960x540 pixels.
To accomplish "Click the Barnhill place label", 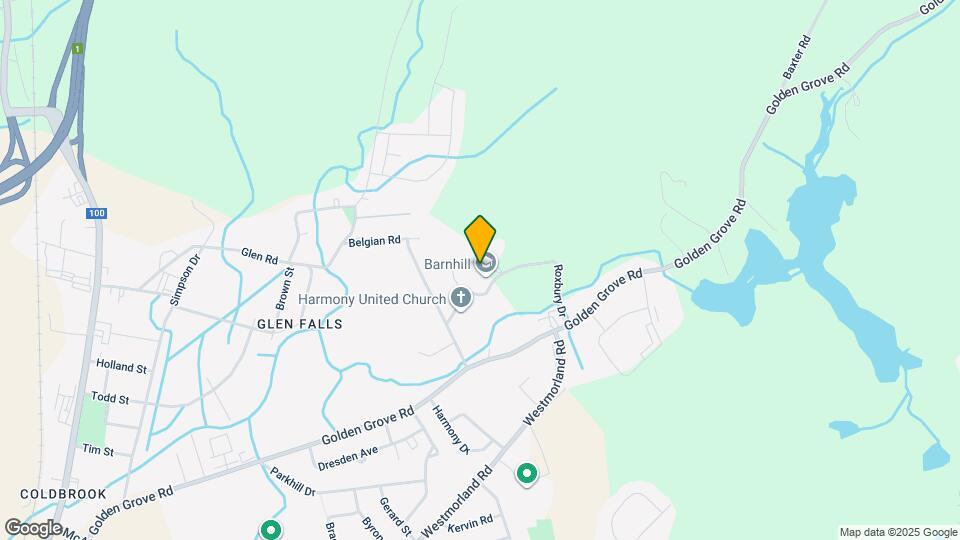I will (448, 264).
